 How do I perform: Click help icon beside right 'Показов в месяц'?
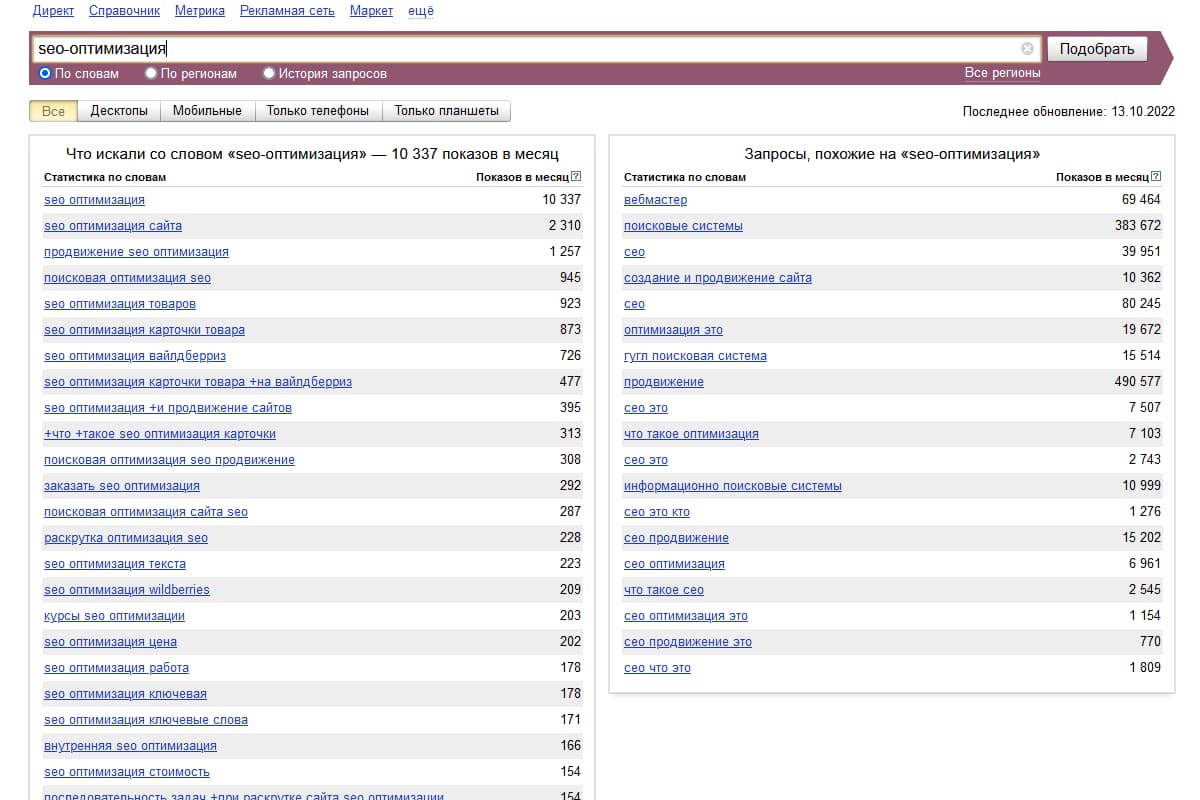[x=1156, y=177]
